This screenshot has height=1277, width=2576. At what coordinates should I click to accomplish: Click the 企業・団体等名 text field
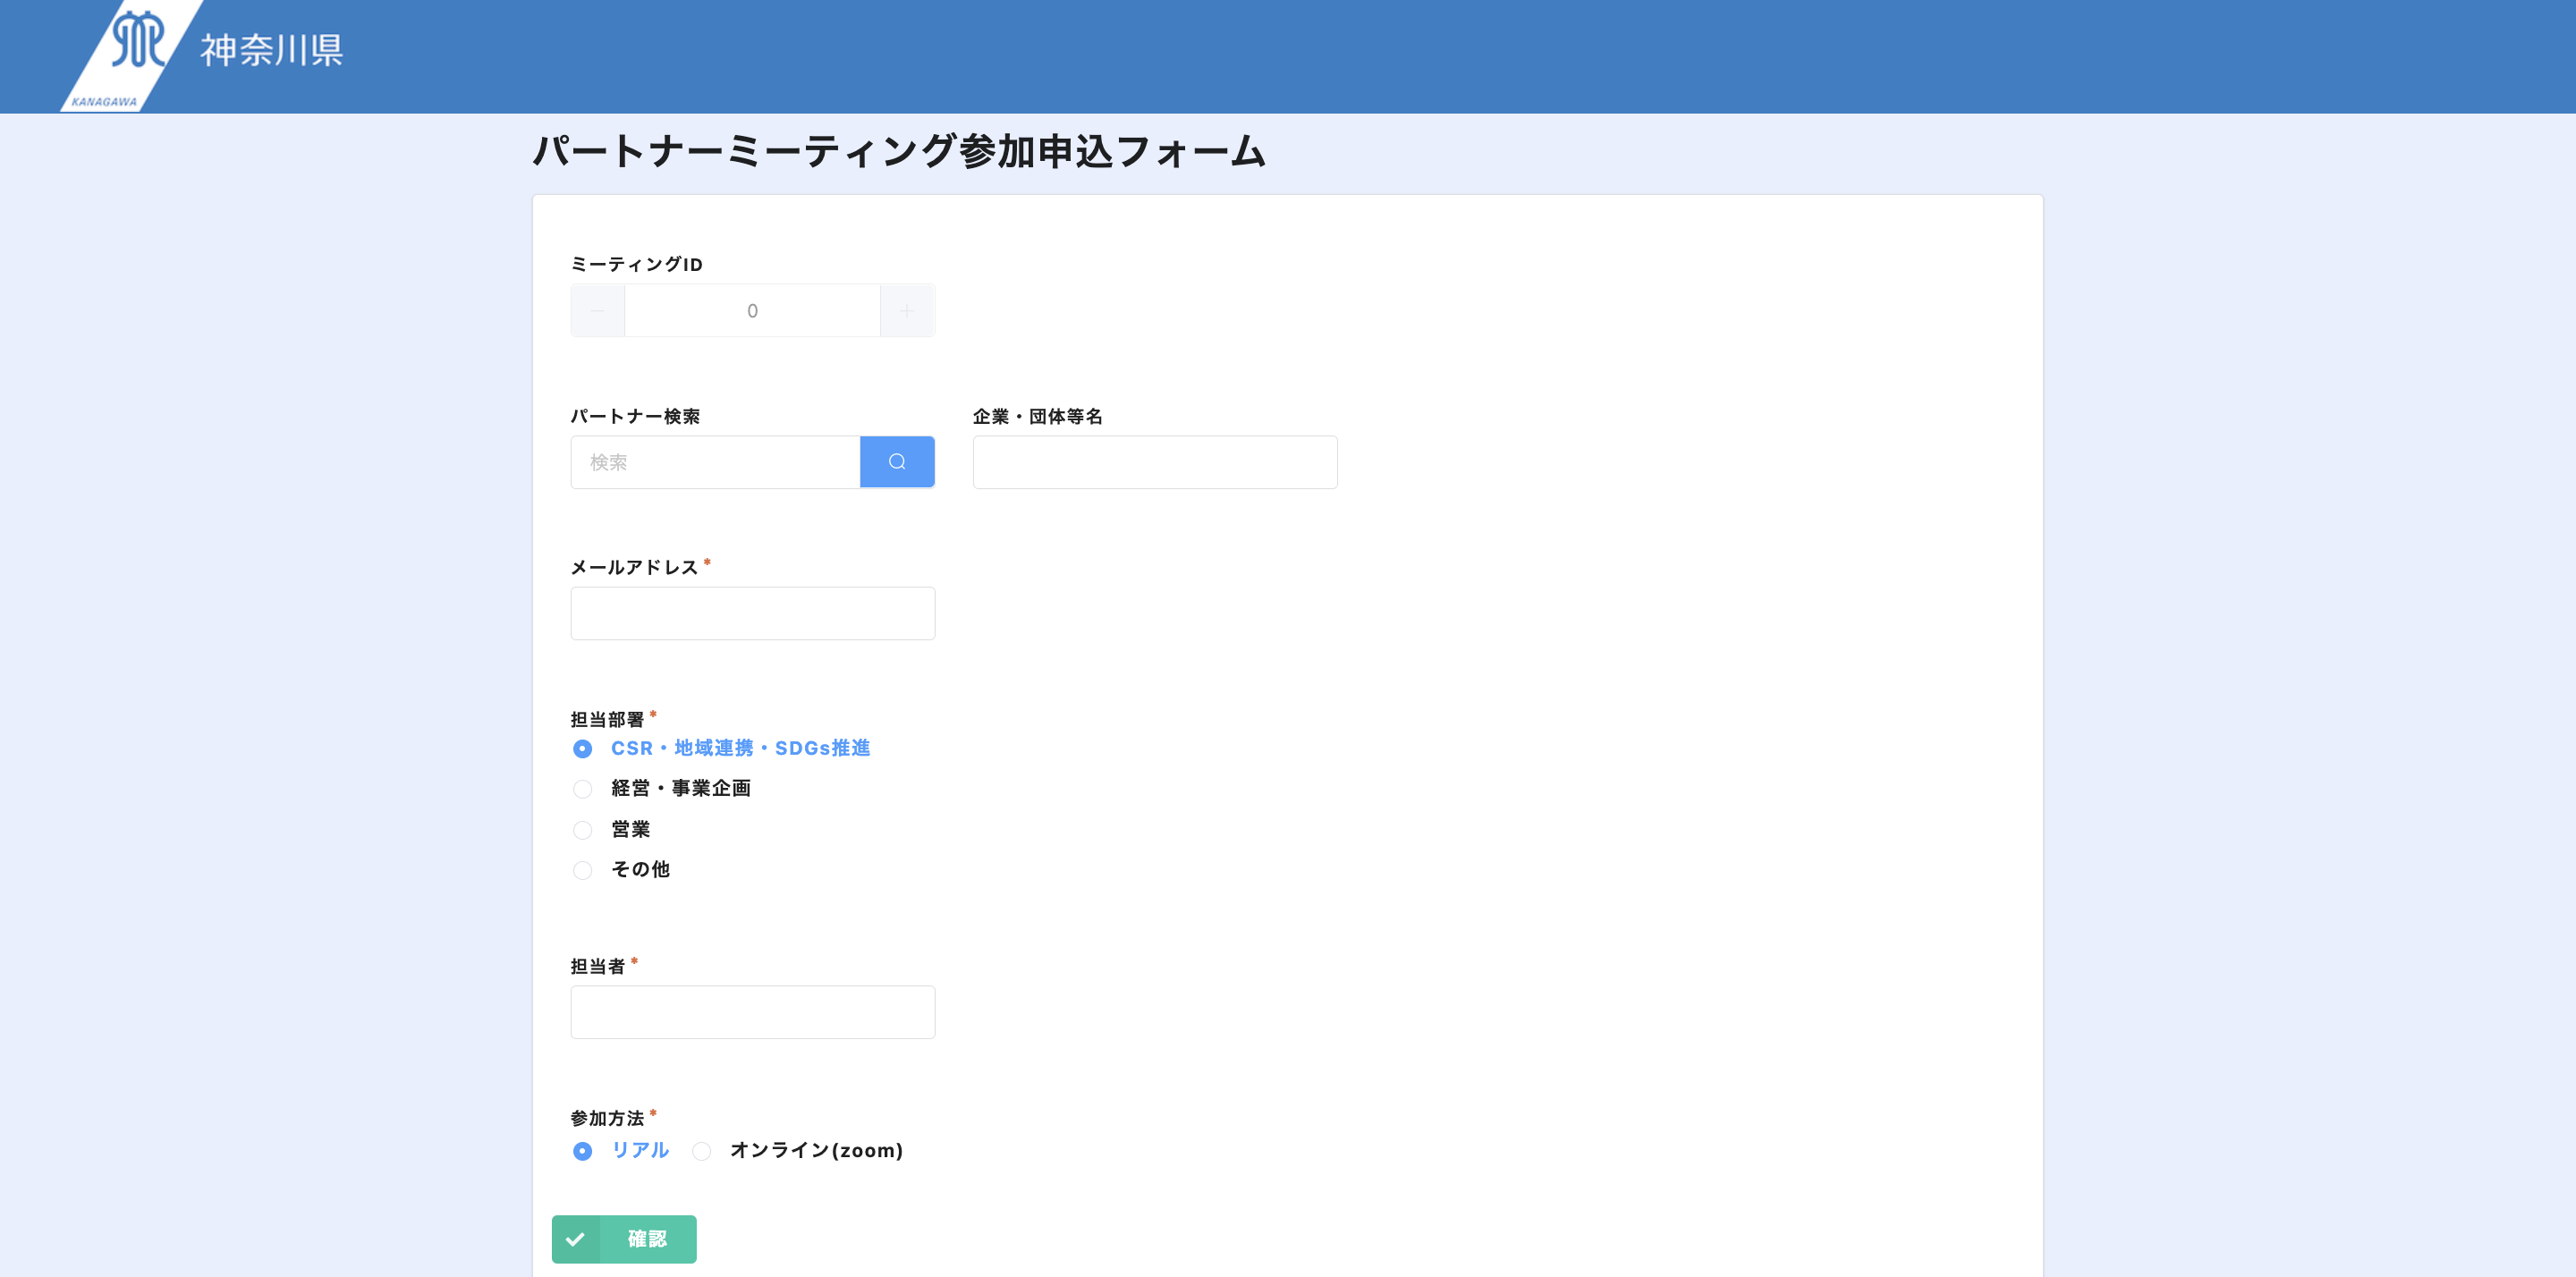(1154, 462)
